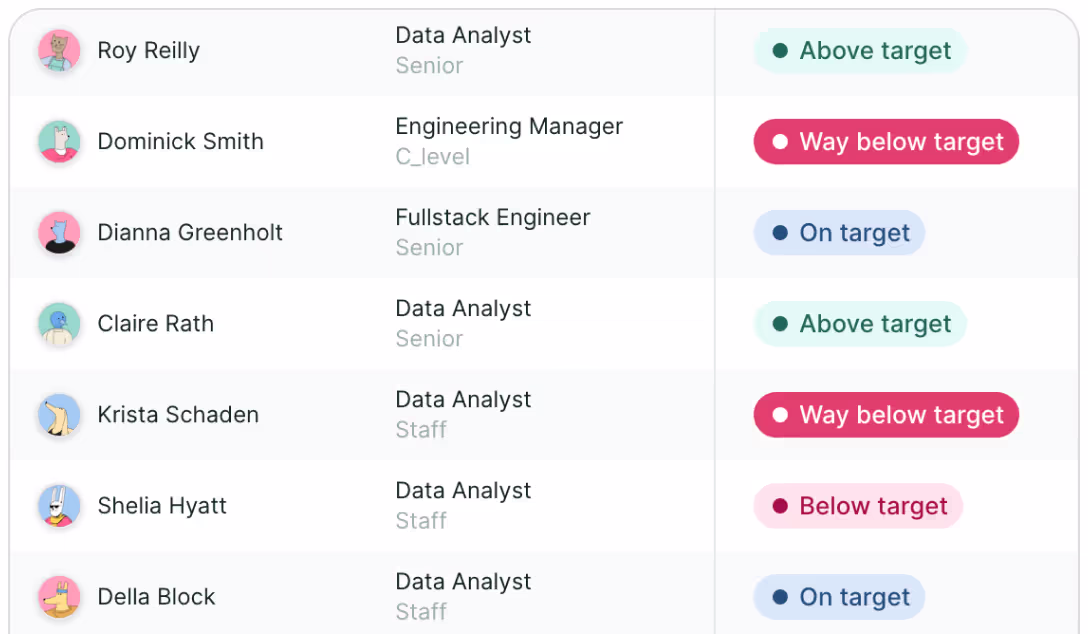
Task: Open Roy Reilly's name link
Action: coord(148,51)
